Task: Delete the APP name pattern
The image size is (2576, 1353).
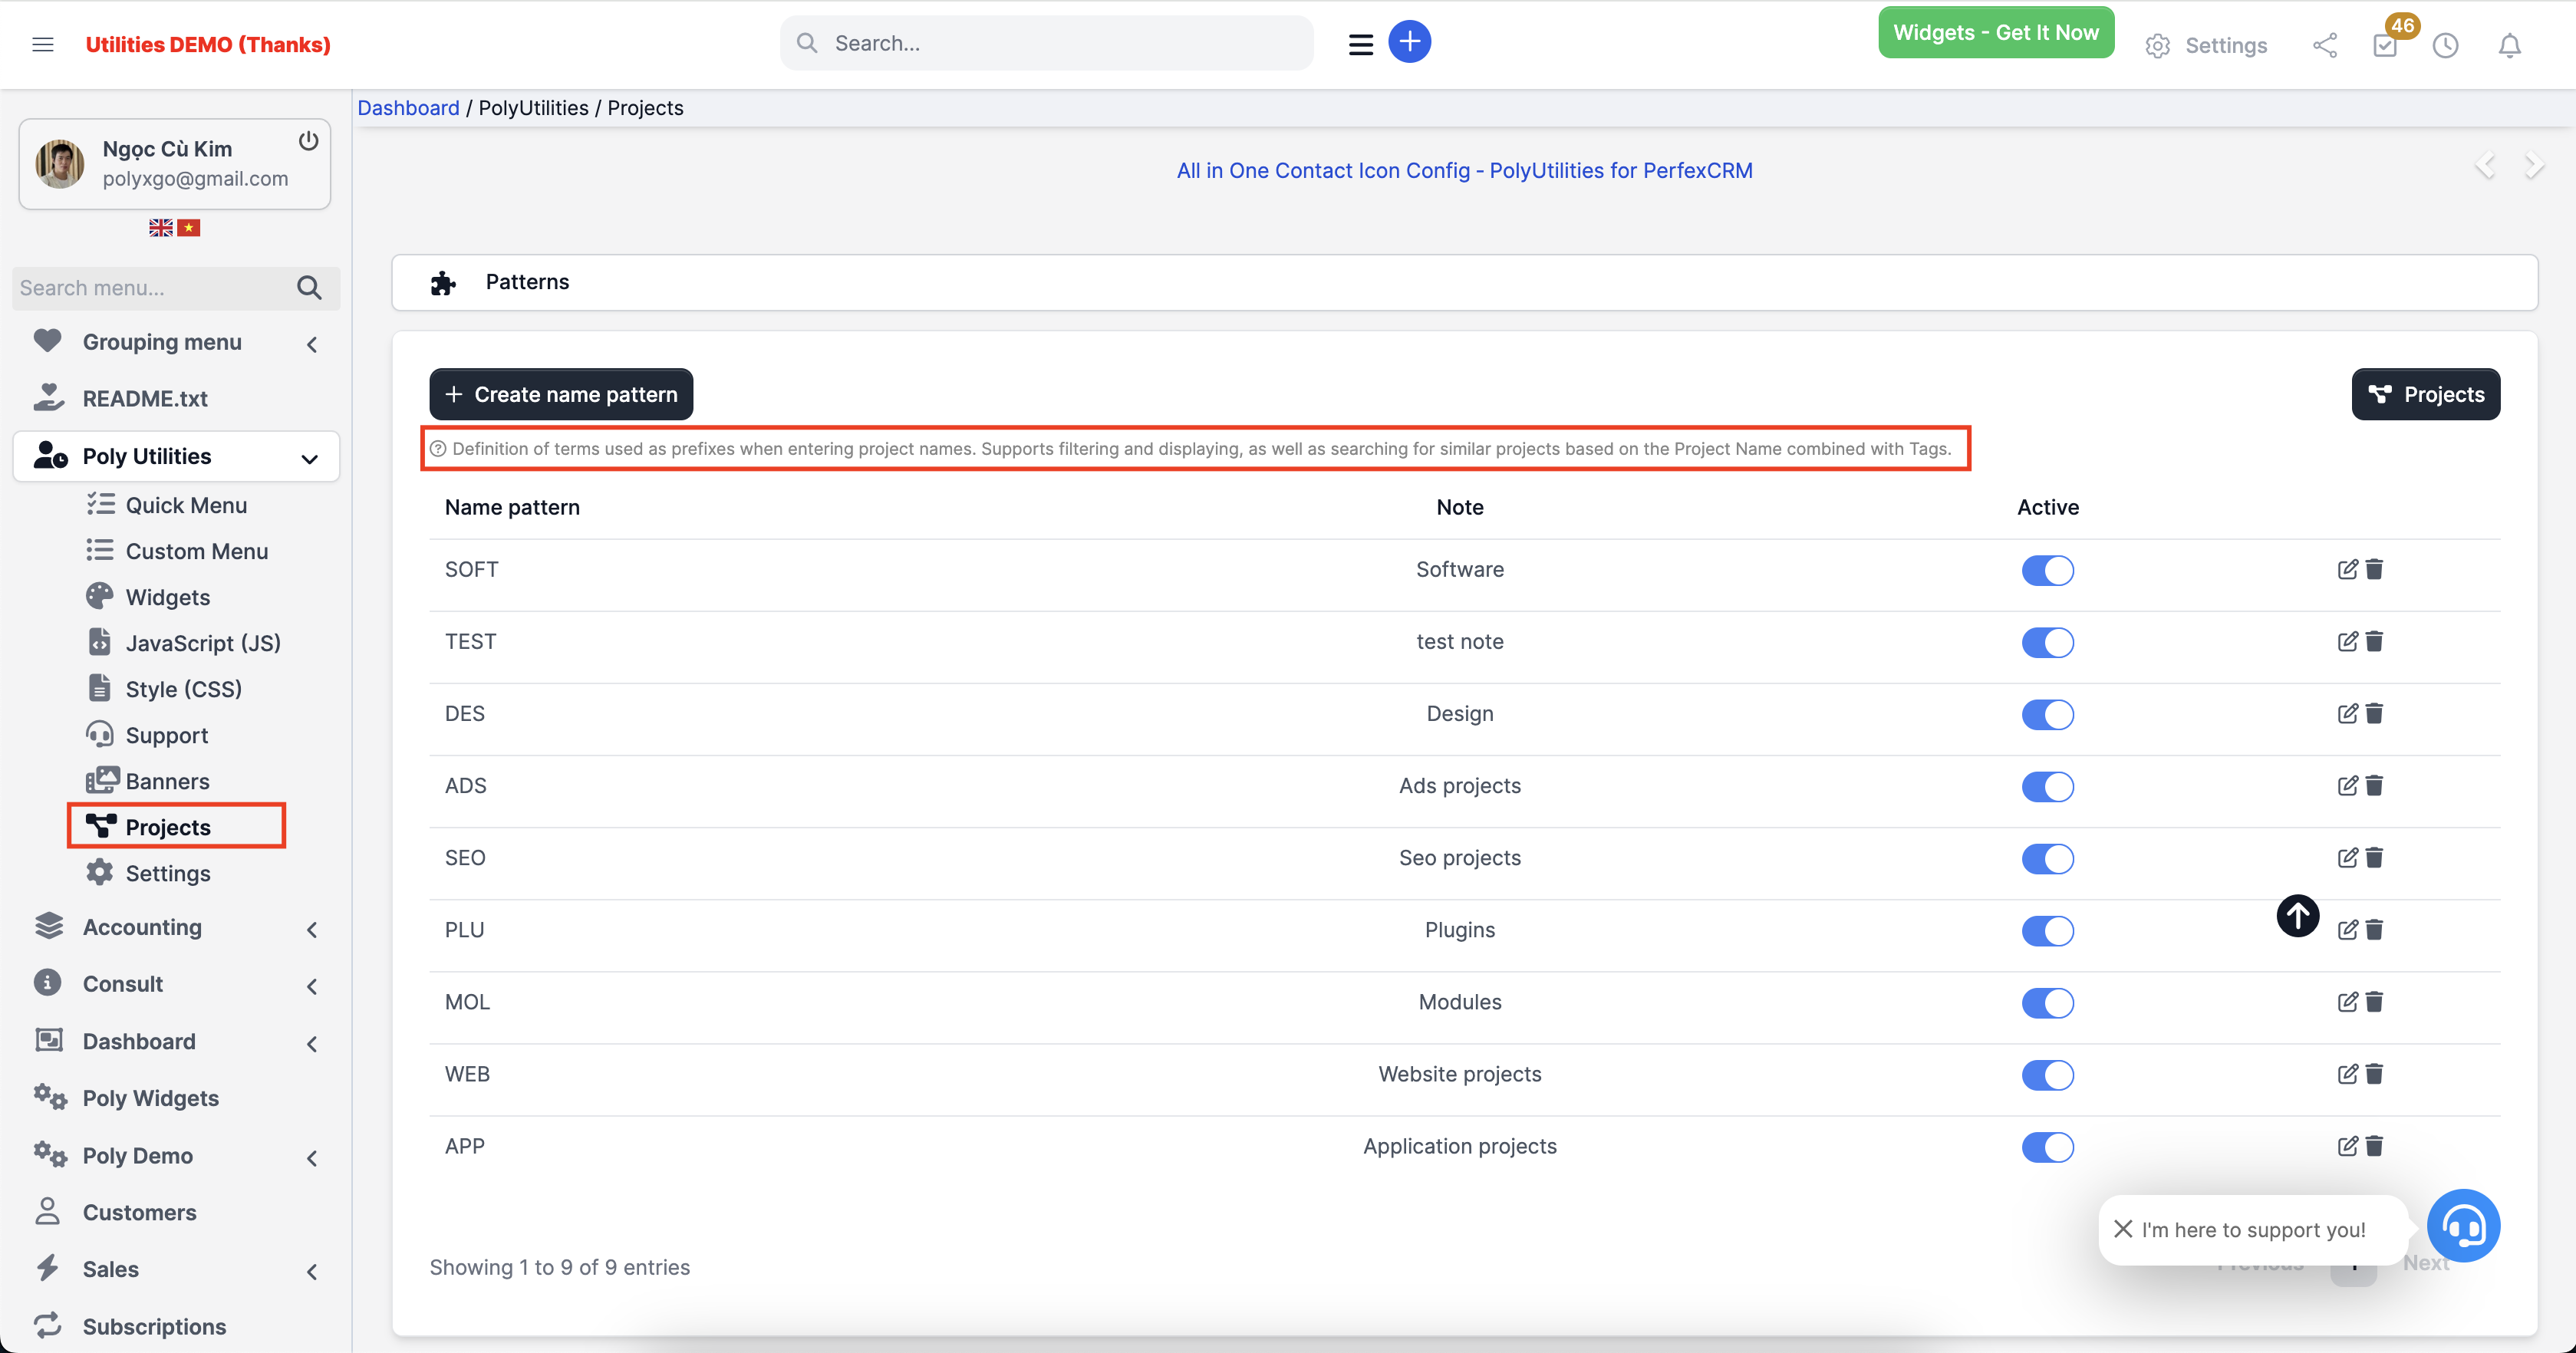Action: point(2375,1146)
